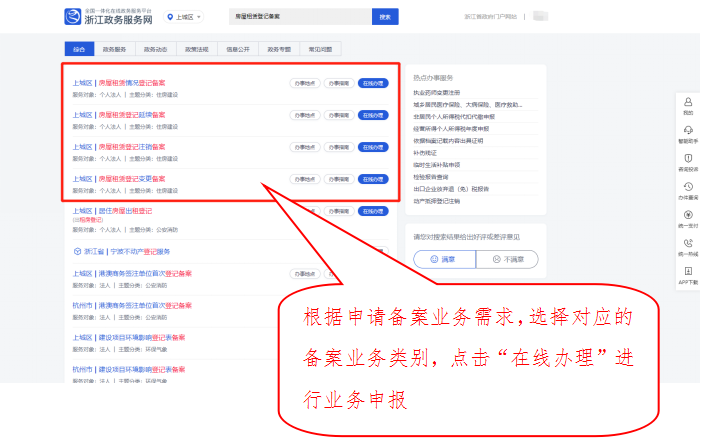Select the 综合 tab

(79, 49)
